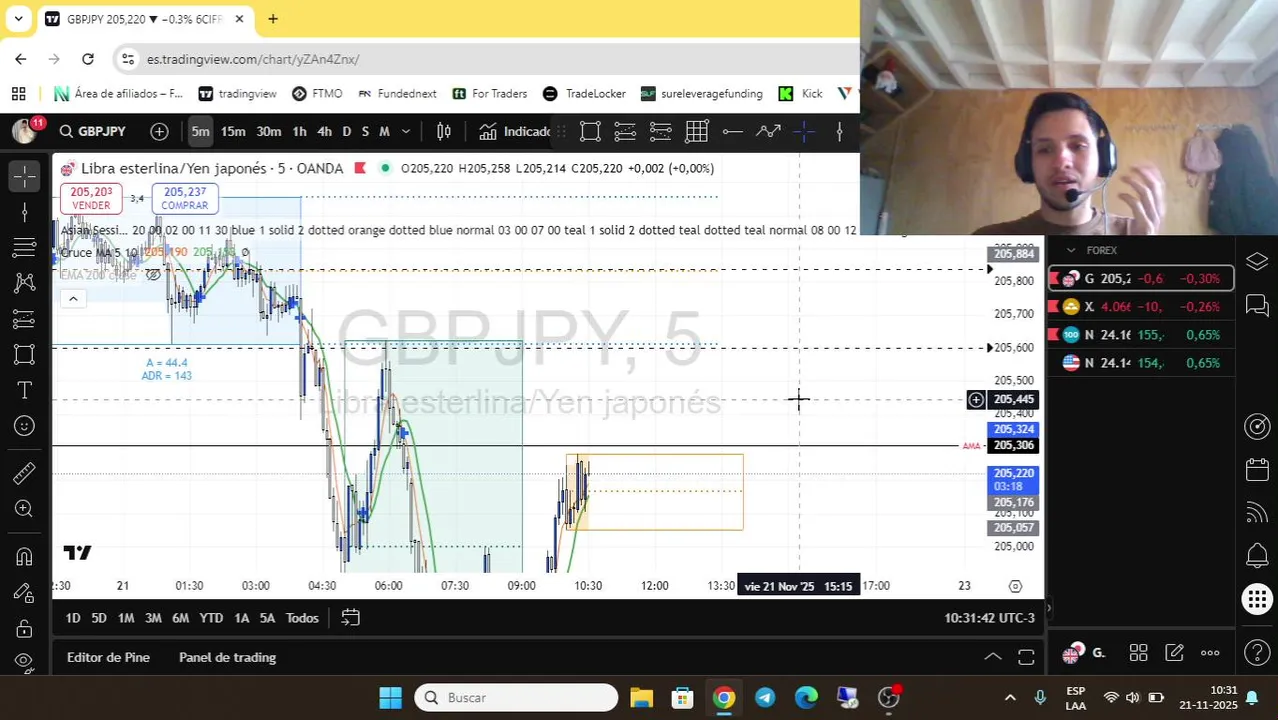Open the chats panel
Viewport: 1278px width, 720px height.
[1257, 306]
